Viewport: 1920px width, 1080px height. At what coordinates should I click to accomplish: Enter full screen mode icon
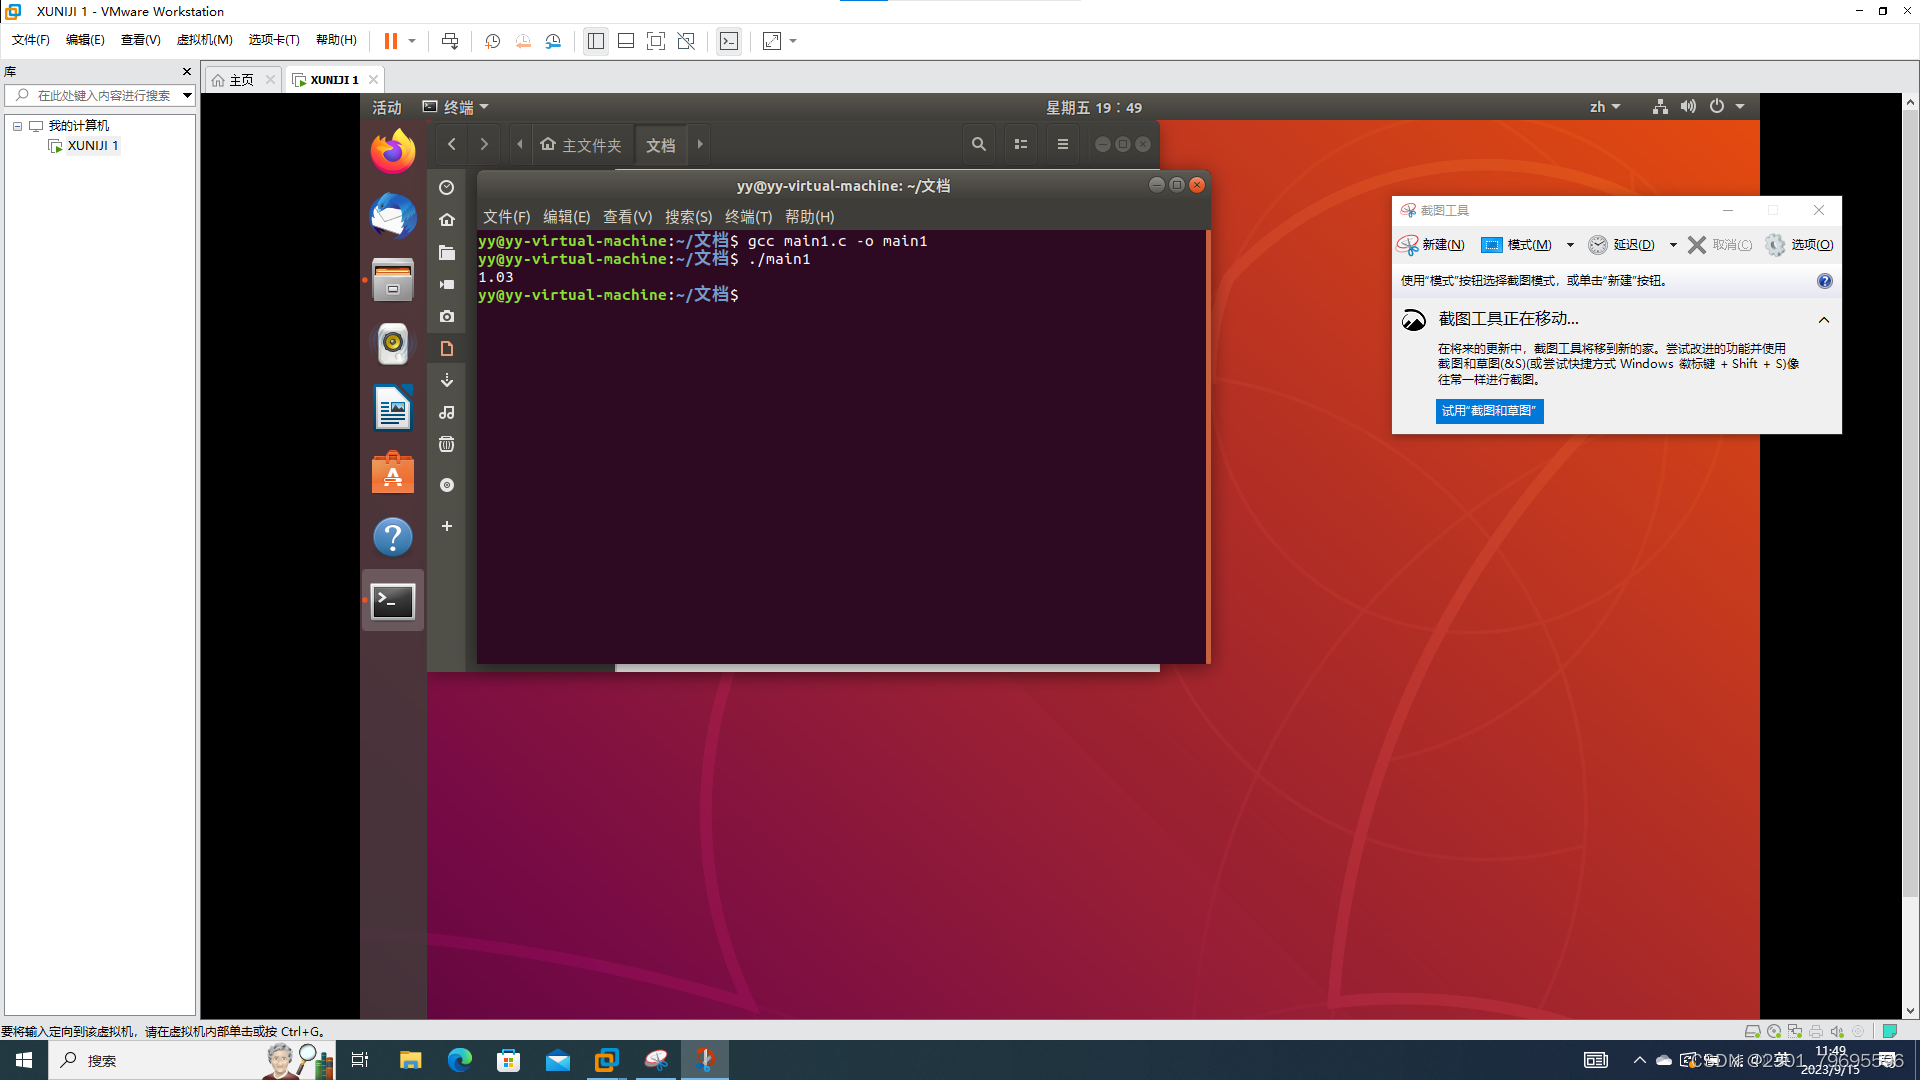[656, 41]
